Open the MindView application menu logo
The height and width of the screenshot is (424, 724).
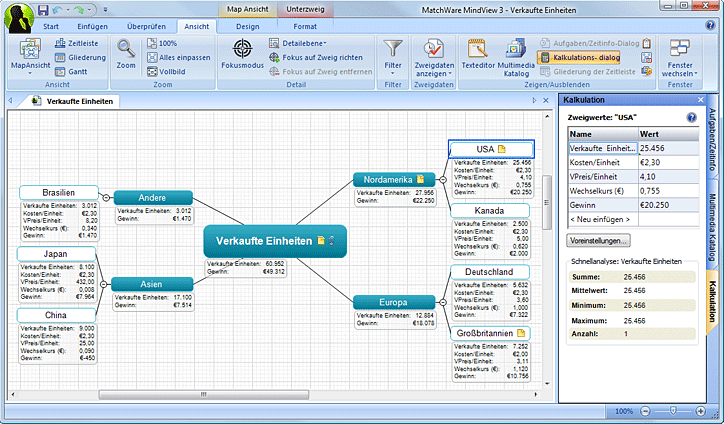coord(19,17)
